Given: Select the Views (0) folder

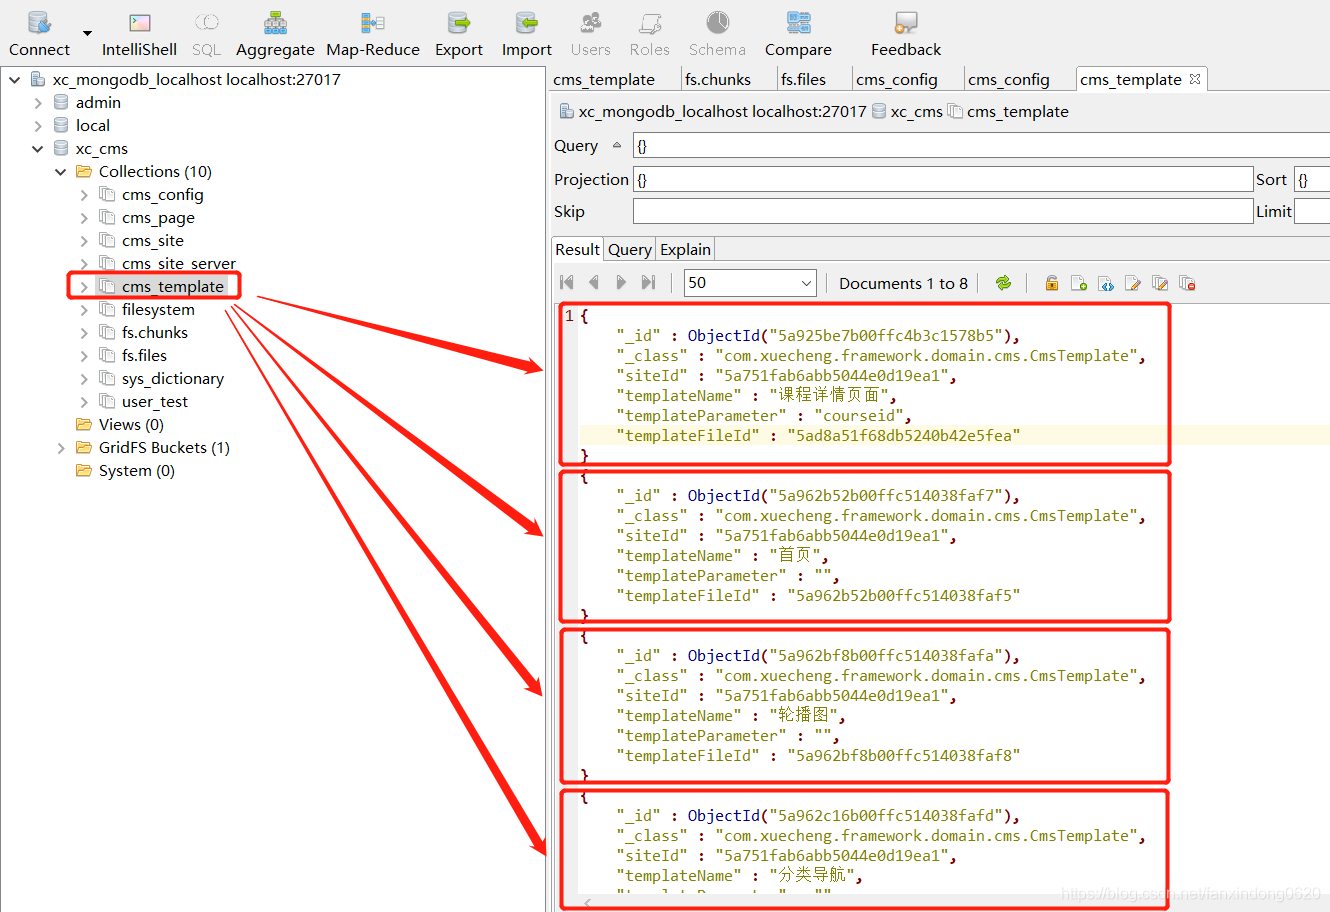Looking at the screenshot, I should tap(131, 424).
